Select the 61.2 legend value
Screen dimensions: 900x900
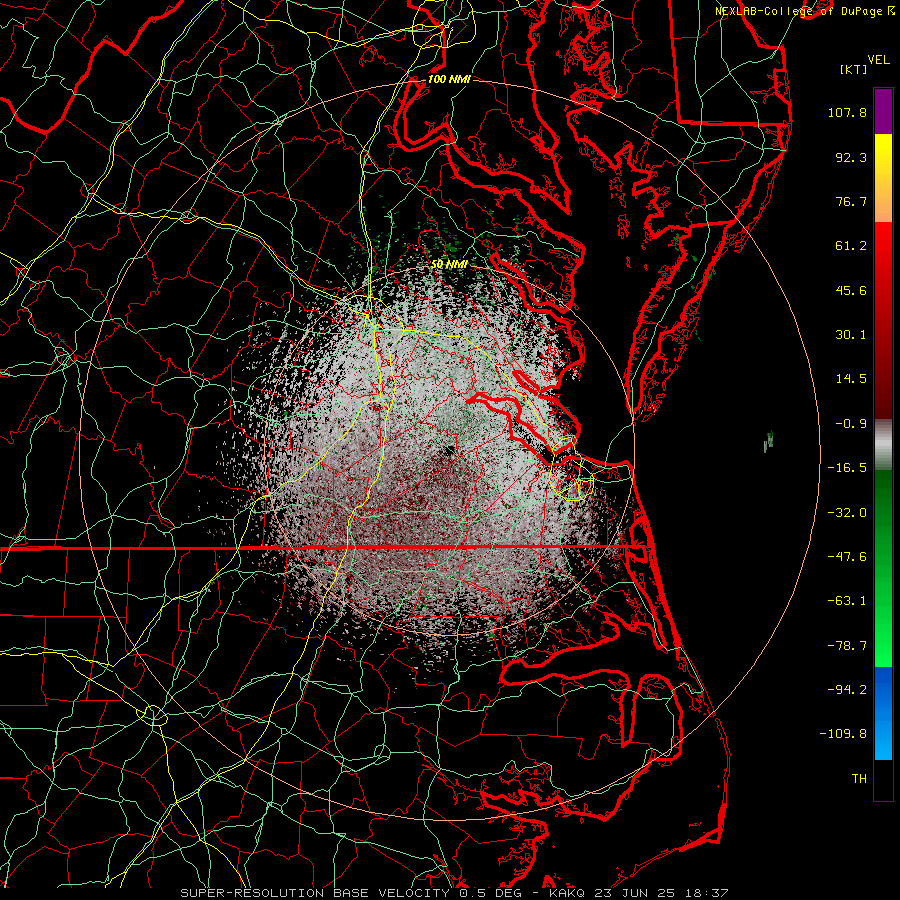(851, 246)
